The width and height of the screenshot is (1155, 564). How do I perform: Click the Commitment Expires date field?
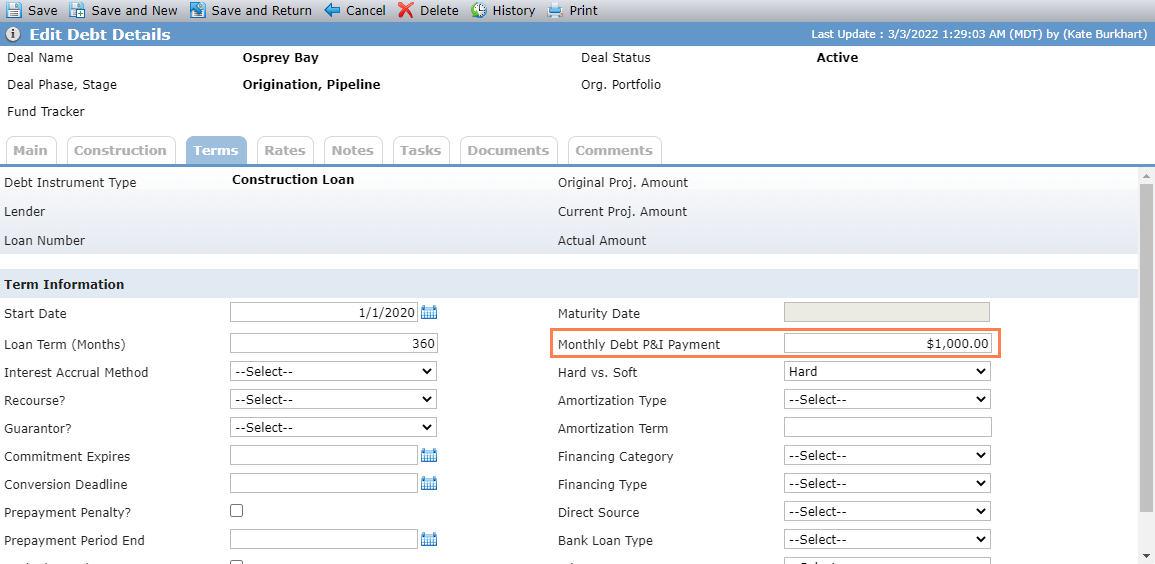[x=324, y=455]
